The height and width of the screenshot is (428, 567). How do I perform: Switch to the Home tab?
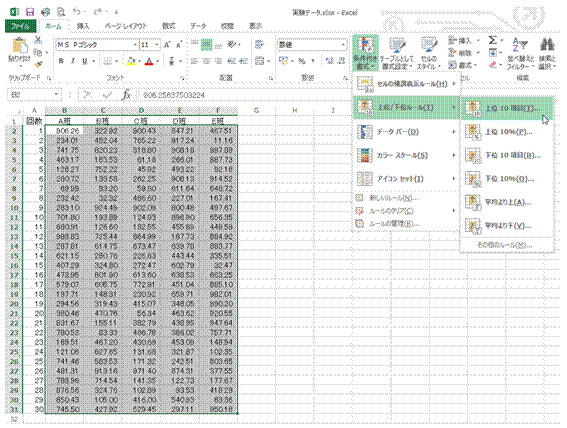[53, 26]
